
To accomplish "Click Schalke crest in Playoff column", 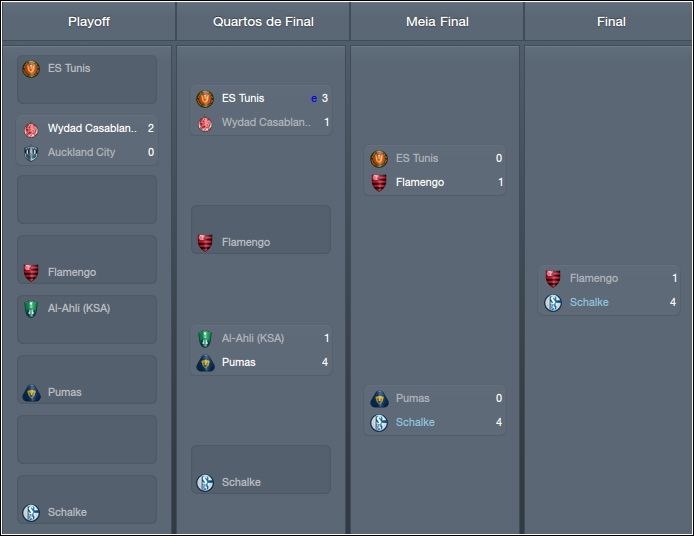I will coord(31,513).
